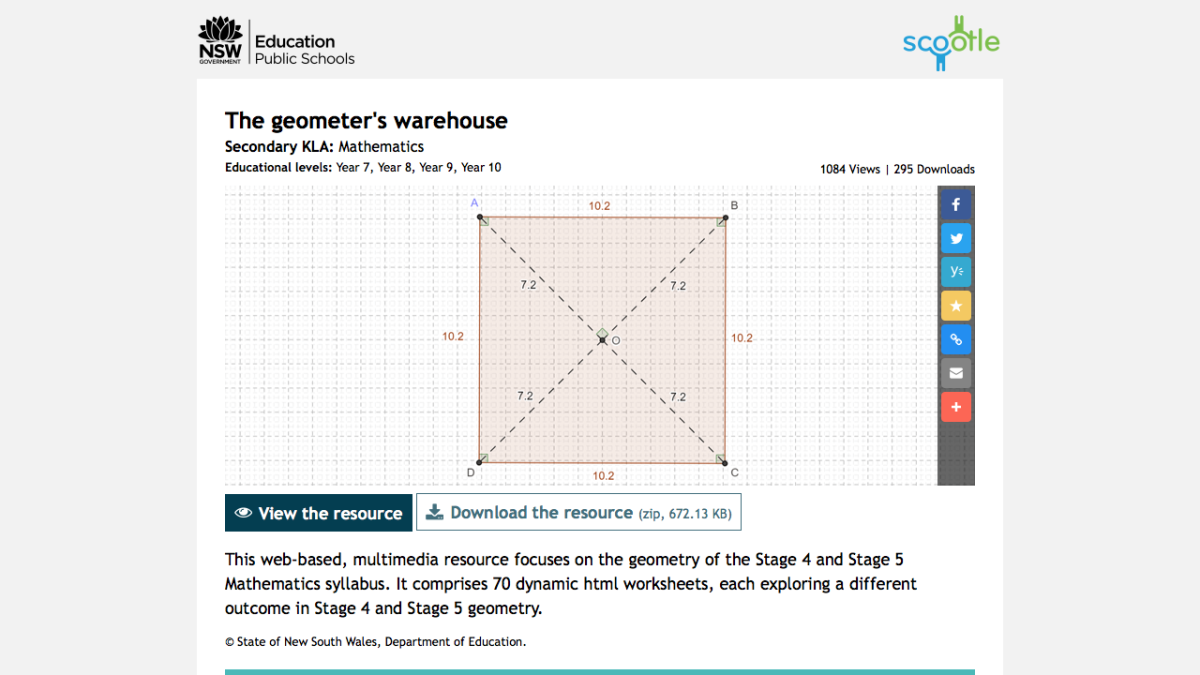Select vertex C of the square
The height and width of the screenshot is (675, 1200).
click(x=723, y=461)
